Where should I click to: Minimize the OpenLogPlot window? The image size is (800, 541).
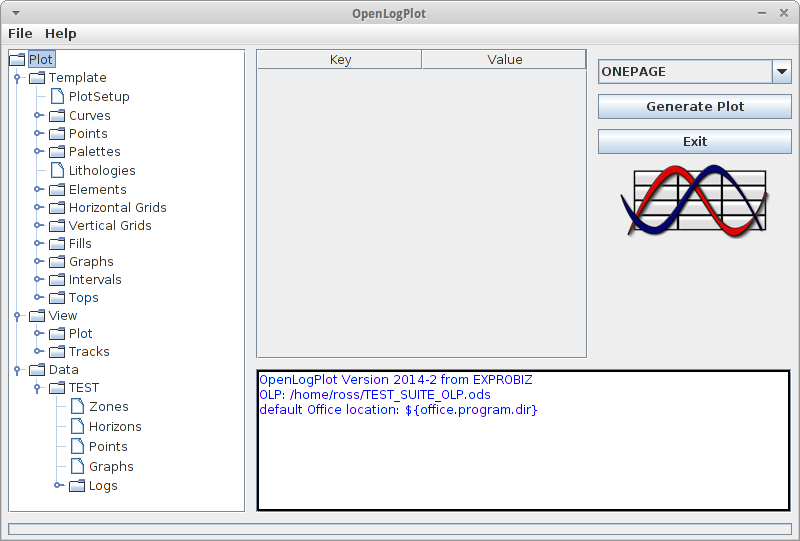pos(762,13)
